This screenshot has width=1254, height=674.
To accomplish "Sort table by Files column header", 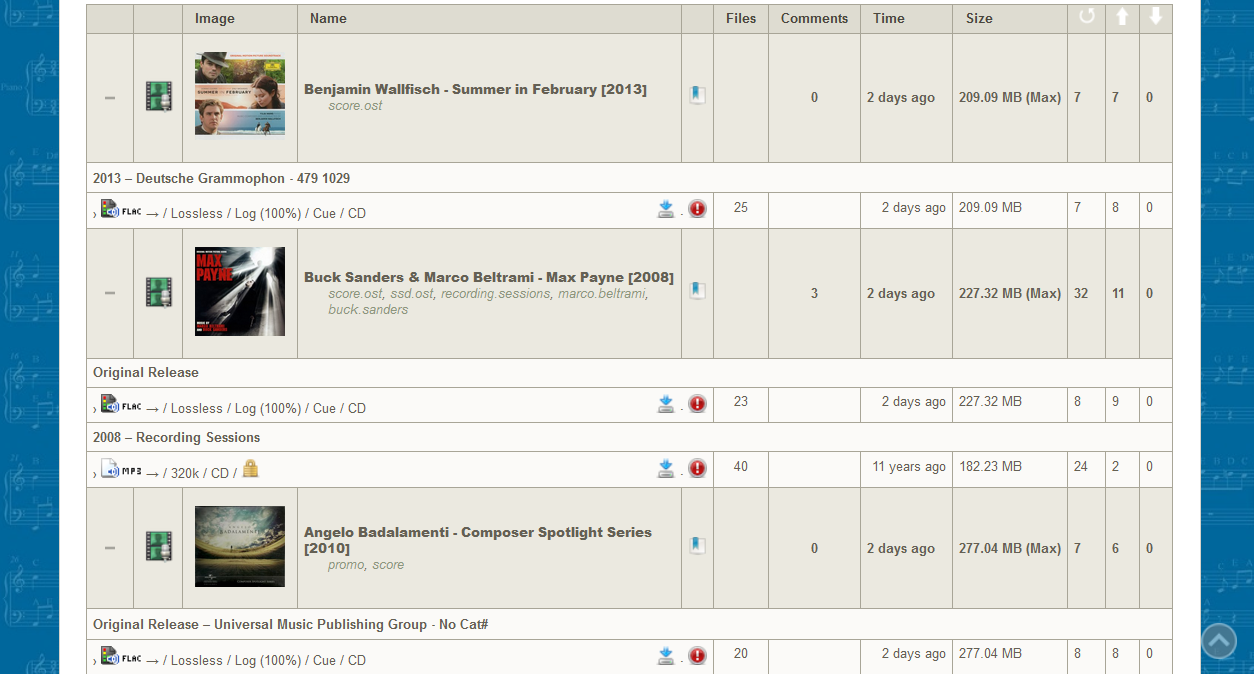I will (x=741, y=18).
